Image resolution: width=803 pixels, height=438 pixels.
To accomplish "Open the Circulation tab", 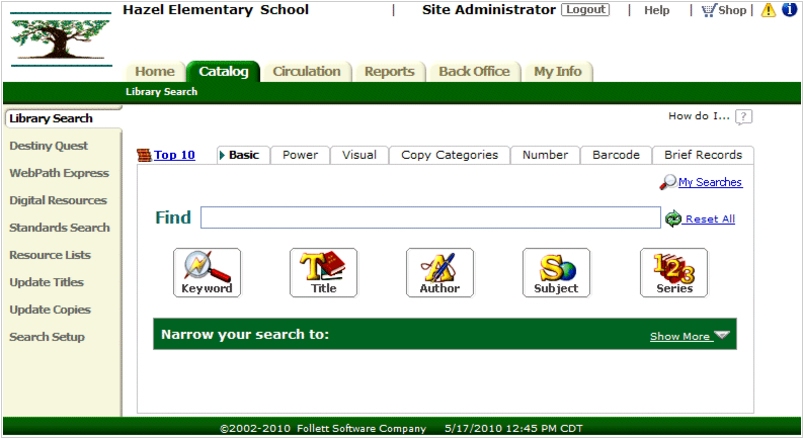I will pos(307,71).
